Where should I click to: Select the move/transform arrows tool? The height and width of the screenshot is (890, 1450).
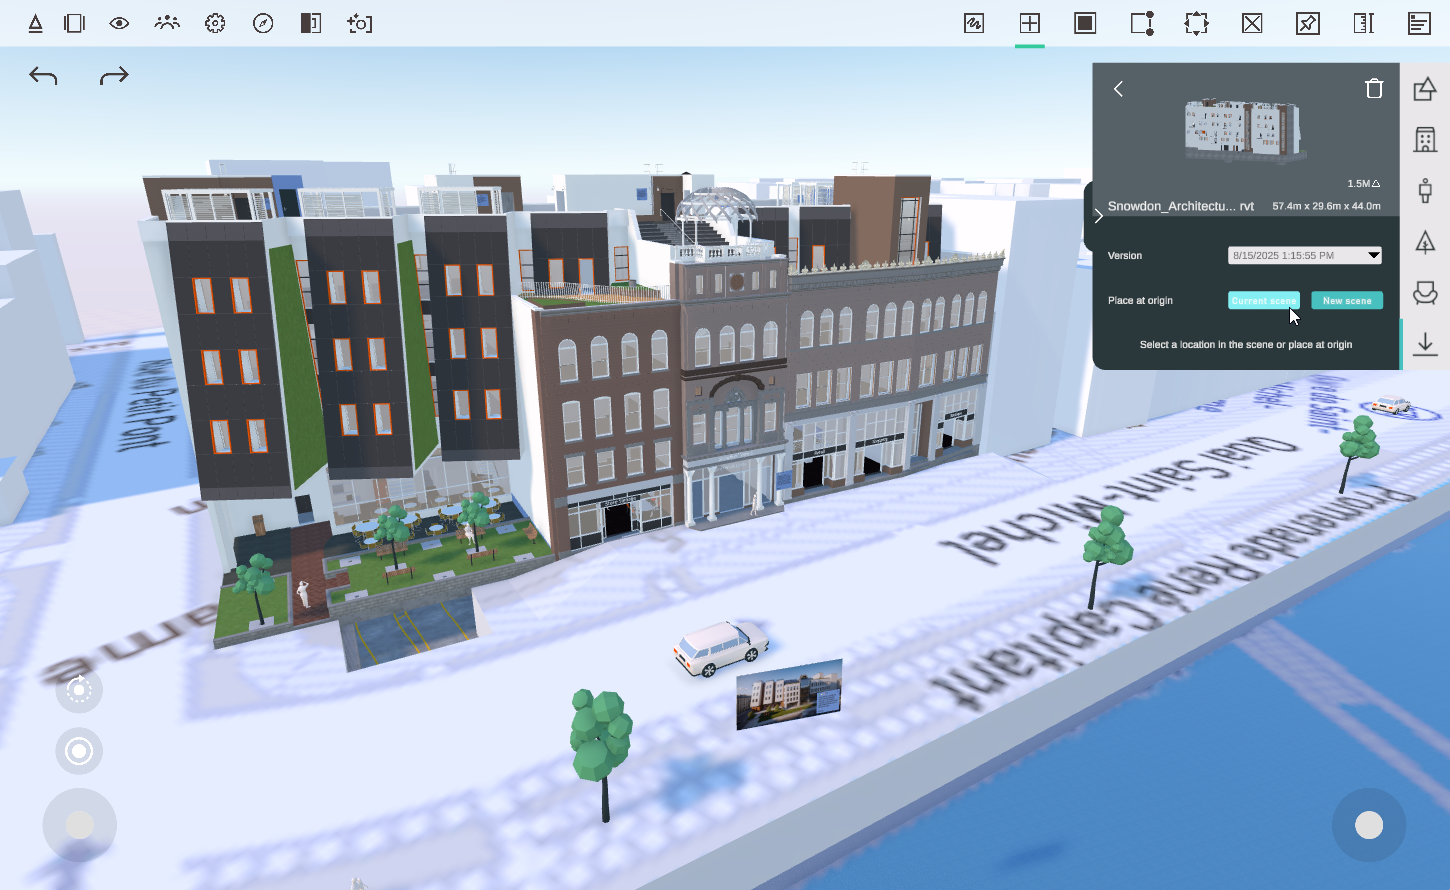(x=1197, y=23)
